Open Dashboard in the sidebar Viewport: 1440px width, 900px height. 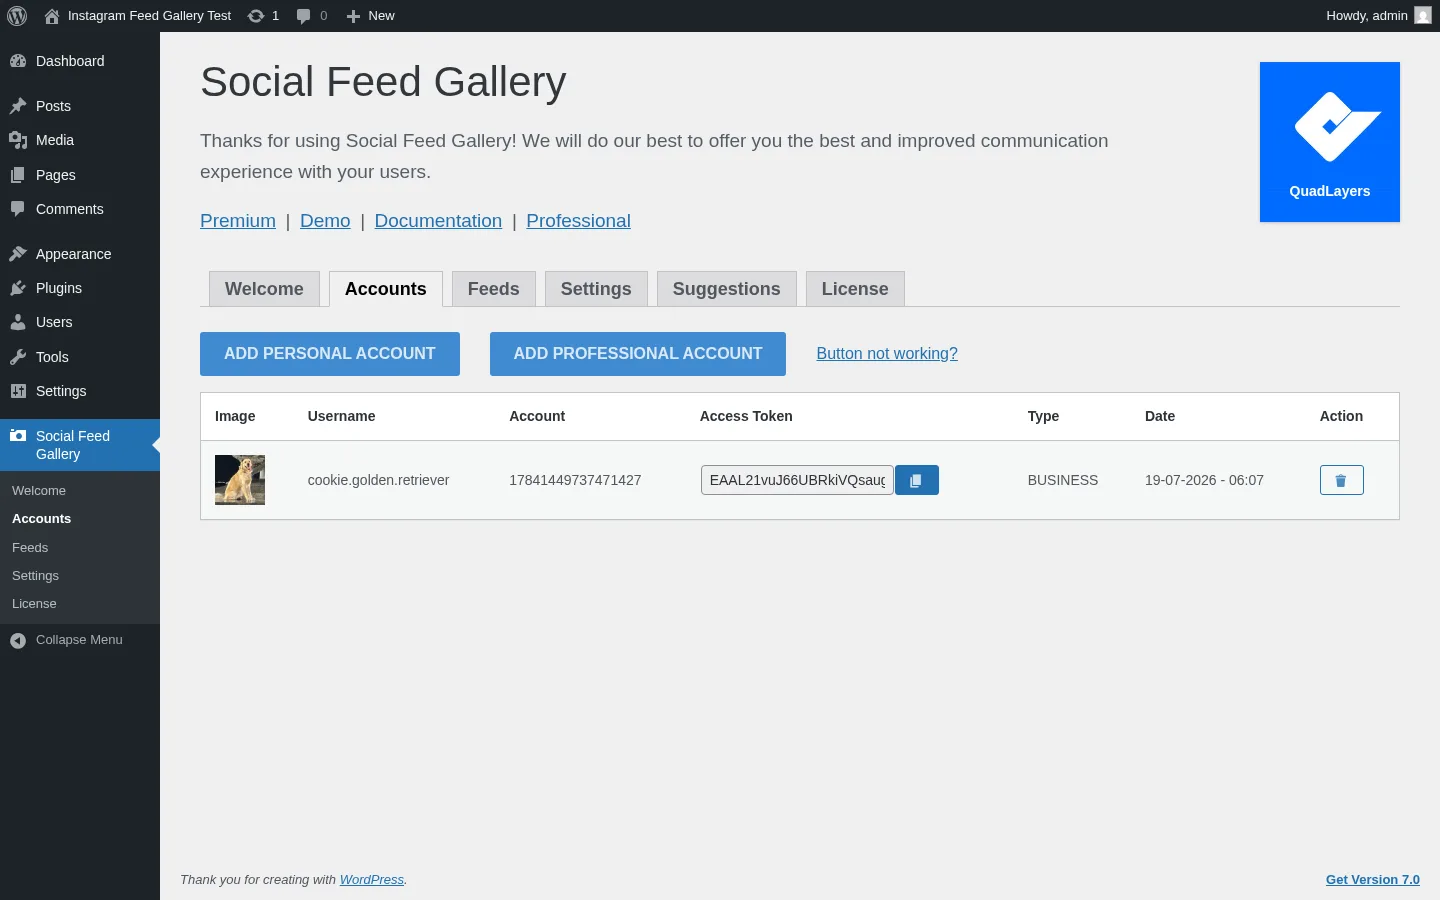tap(80, 61)
